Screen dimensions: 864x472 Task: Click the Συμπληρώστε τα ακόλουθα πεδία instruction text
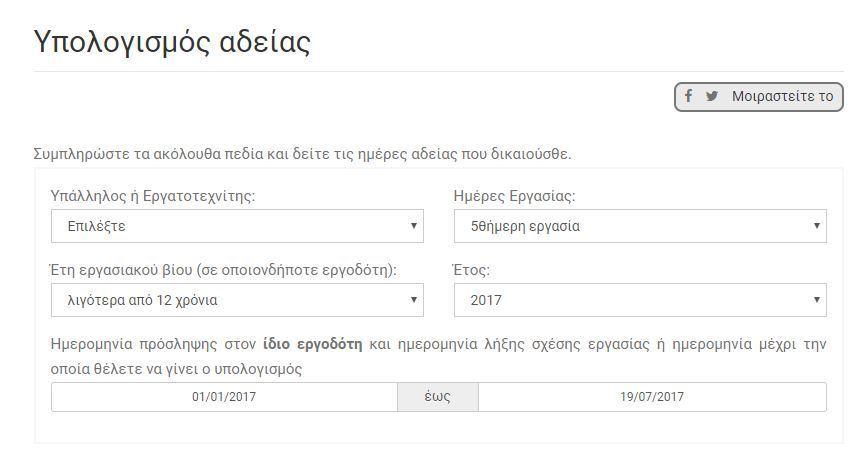pyautogui.click(x=302, y=154)
